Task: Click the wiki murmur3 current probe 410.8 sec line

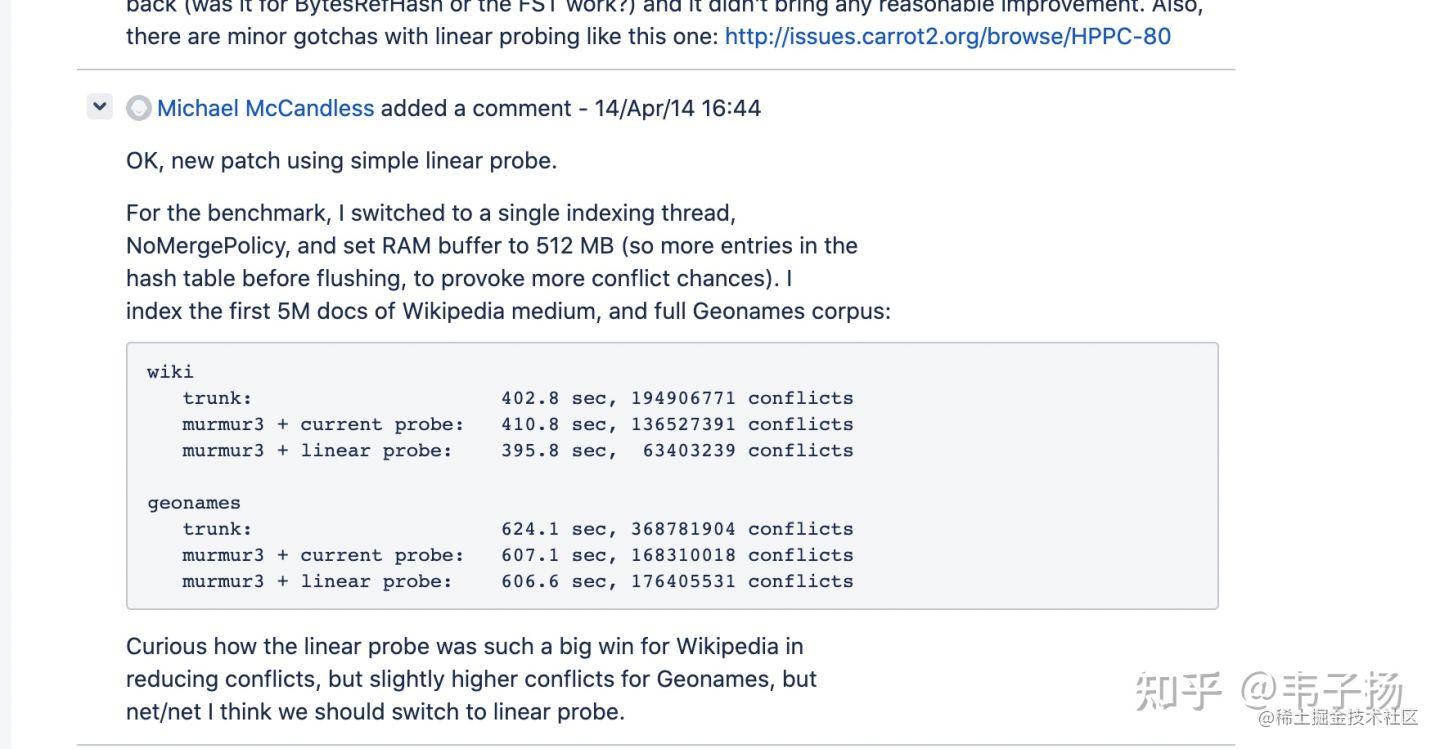Action: tap(517, 424)
